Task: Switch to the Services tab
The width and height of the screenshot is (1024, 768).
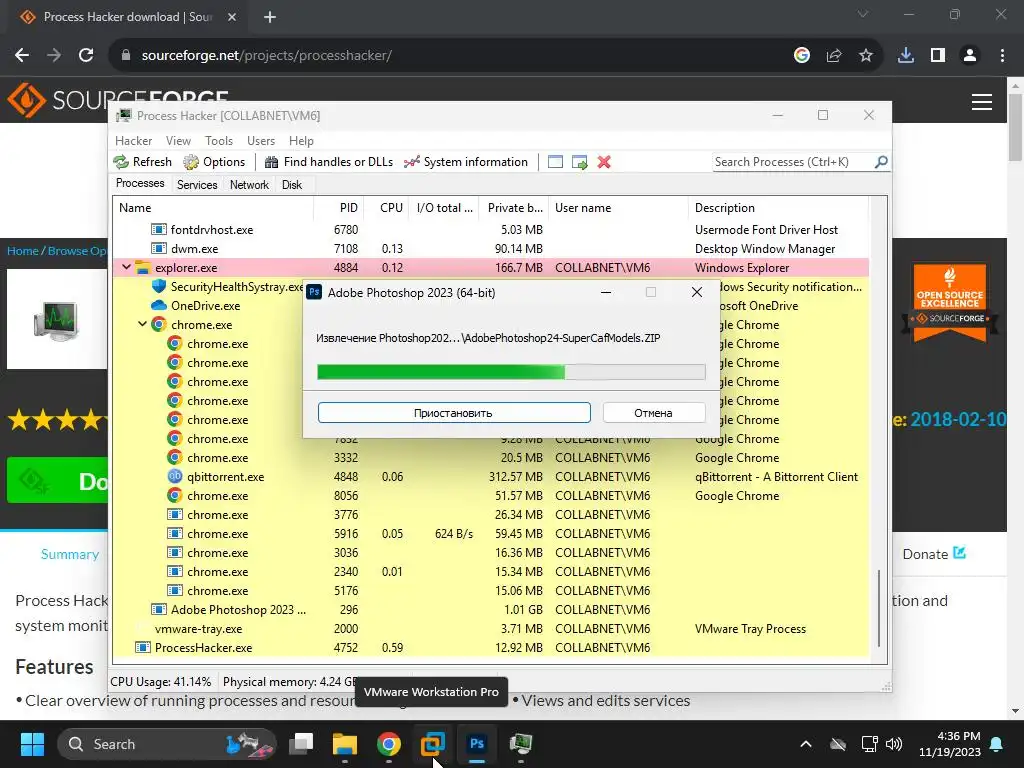Action: pos(197,185)
